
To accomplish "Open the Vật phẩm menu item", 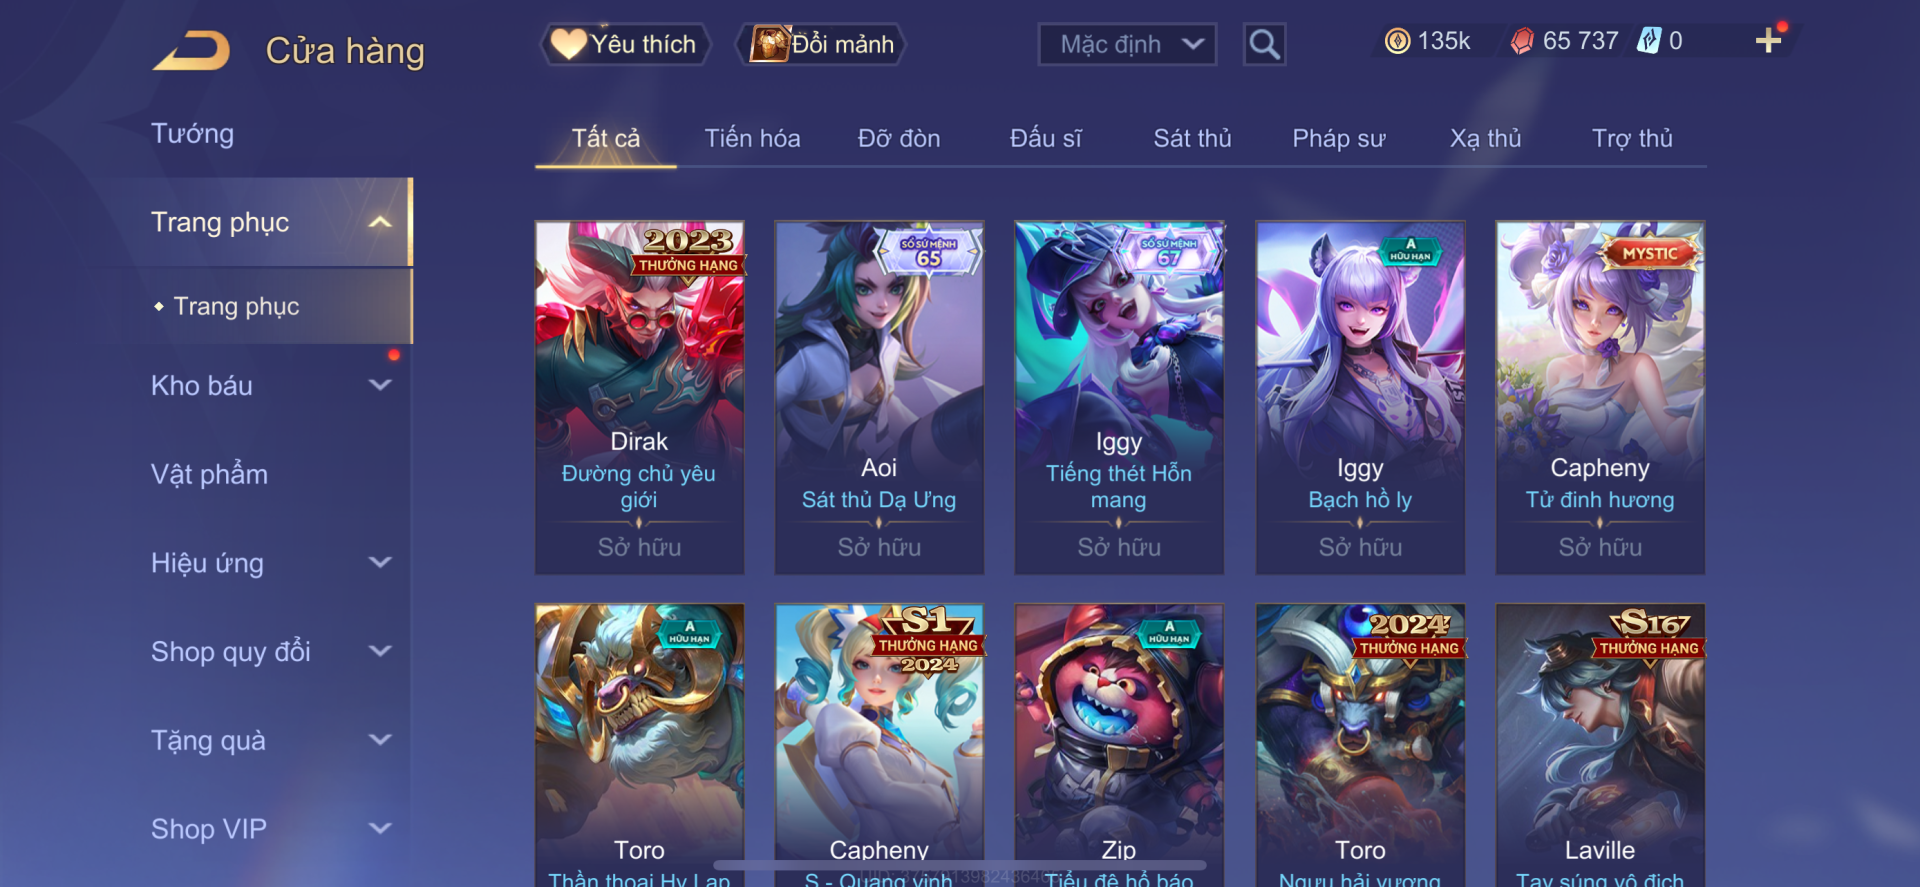I will pyautogui.click(x=209, y=474).
